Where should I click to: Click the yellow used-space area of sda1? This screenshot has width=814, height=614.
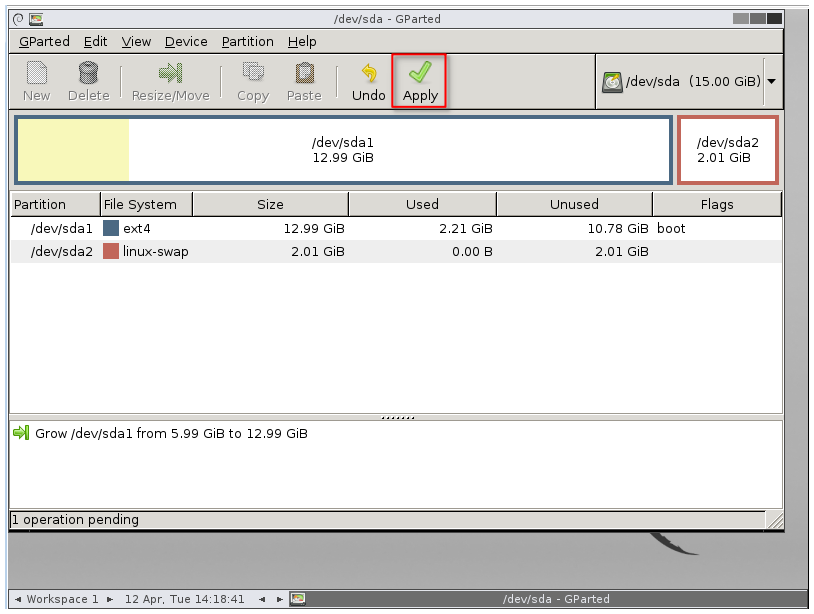74,150
